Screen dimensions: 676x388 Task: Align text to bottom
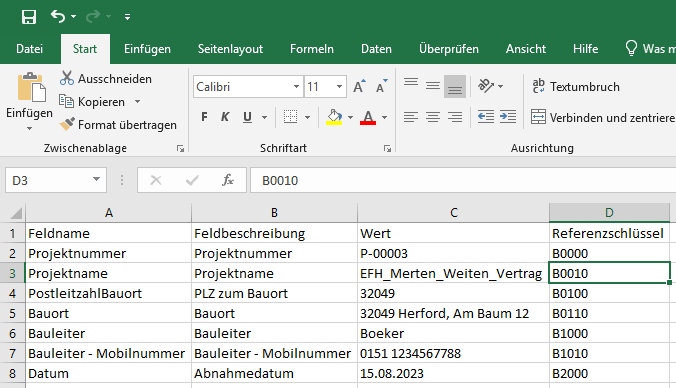click(455, 86)
